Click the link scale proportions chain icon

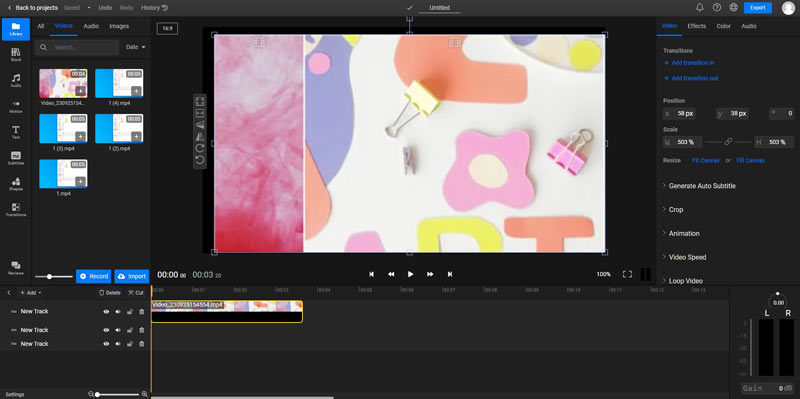(728, 142)
